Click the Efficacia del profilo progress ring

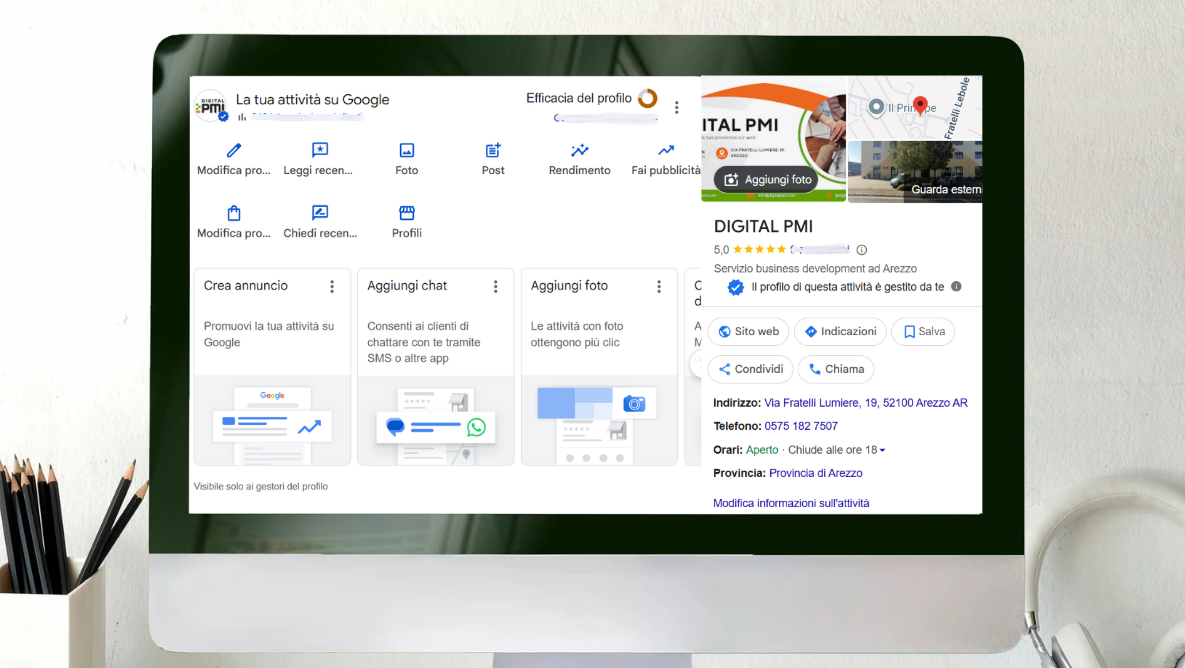pyautogui.click(x=648, y=99)
